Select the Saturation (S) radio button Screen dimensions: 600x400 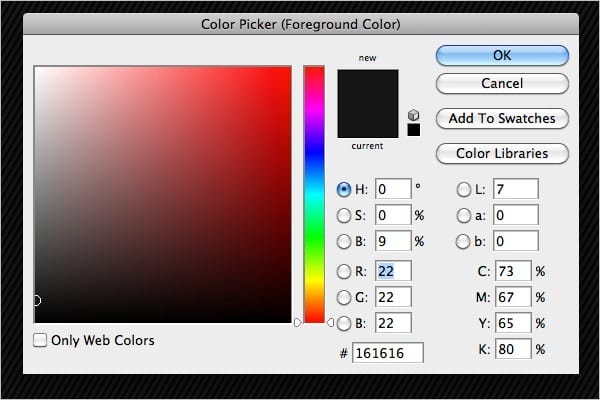click(345, 215)
